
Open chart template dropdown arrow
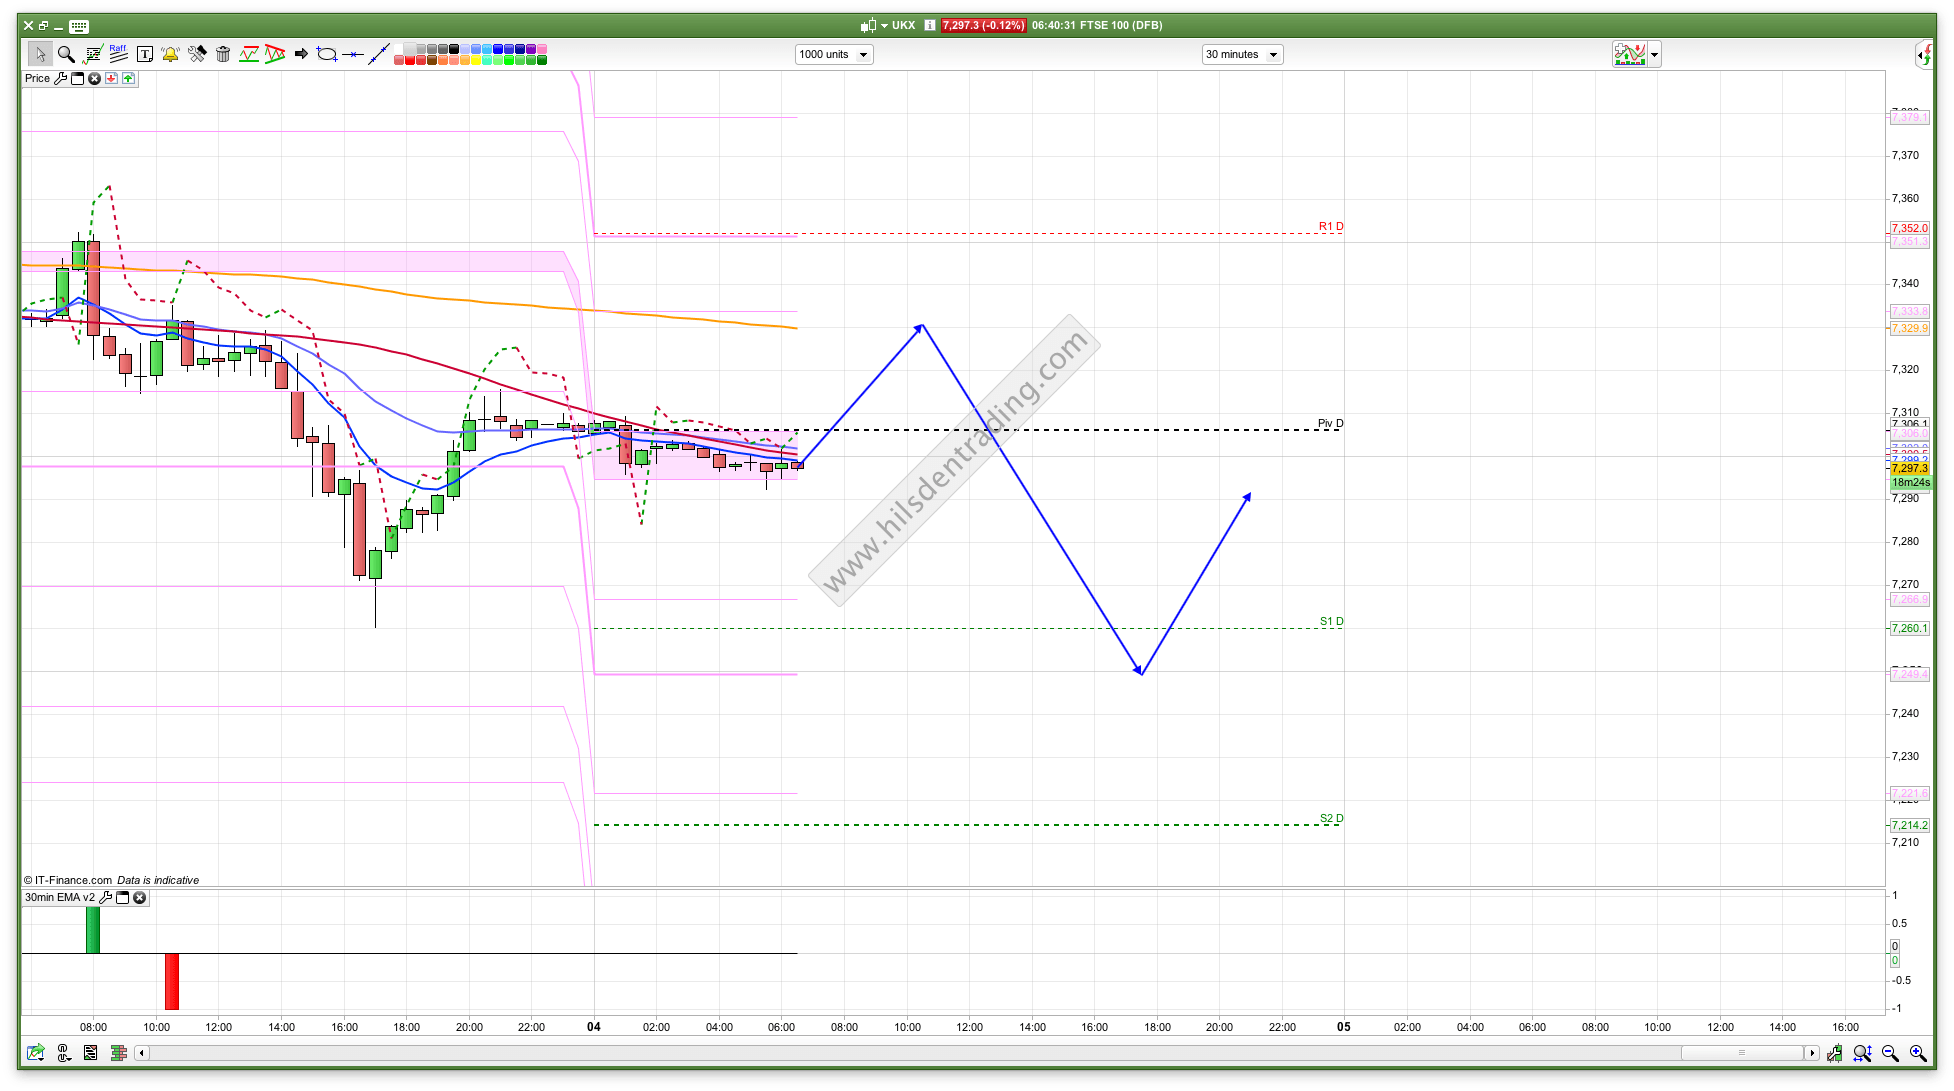[1655, 55]
